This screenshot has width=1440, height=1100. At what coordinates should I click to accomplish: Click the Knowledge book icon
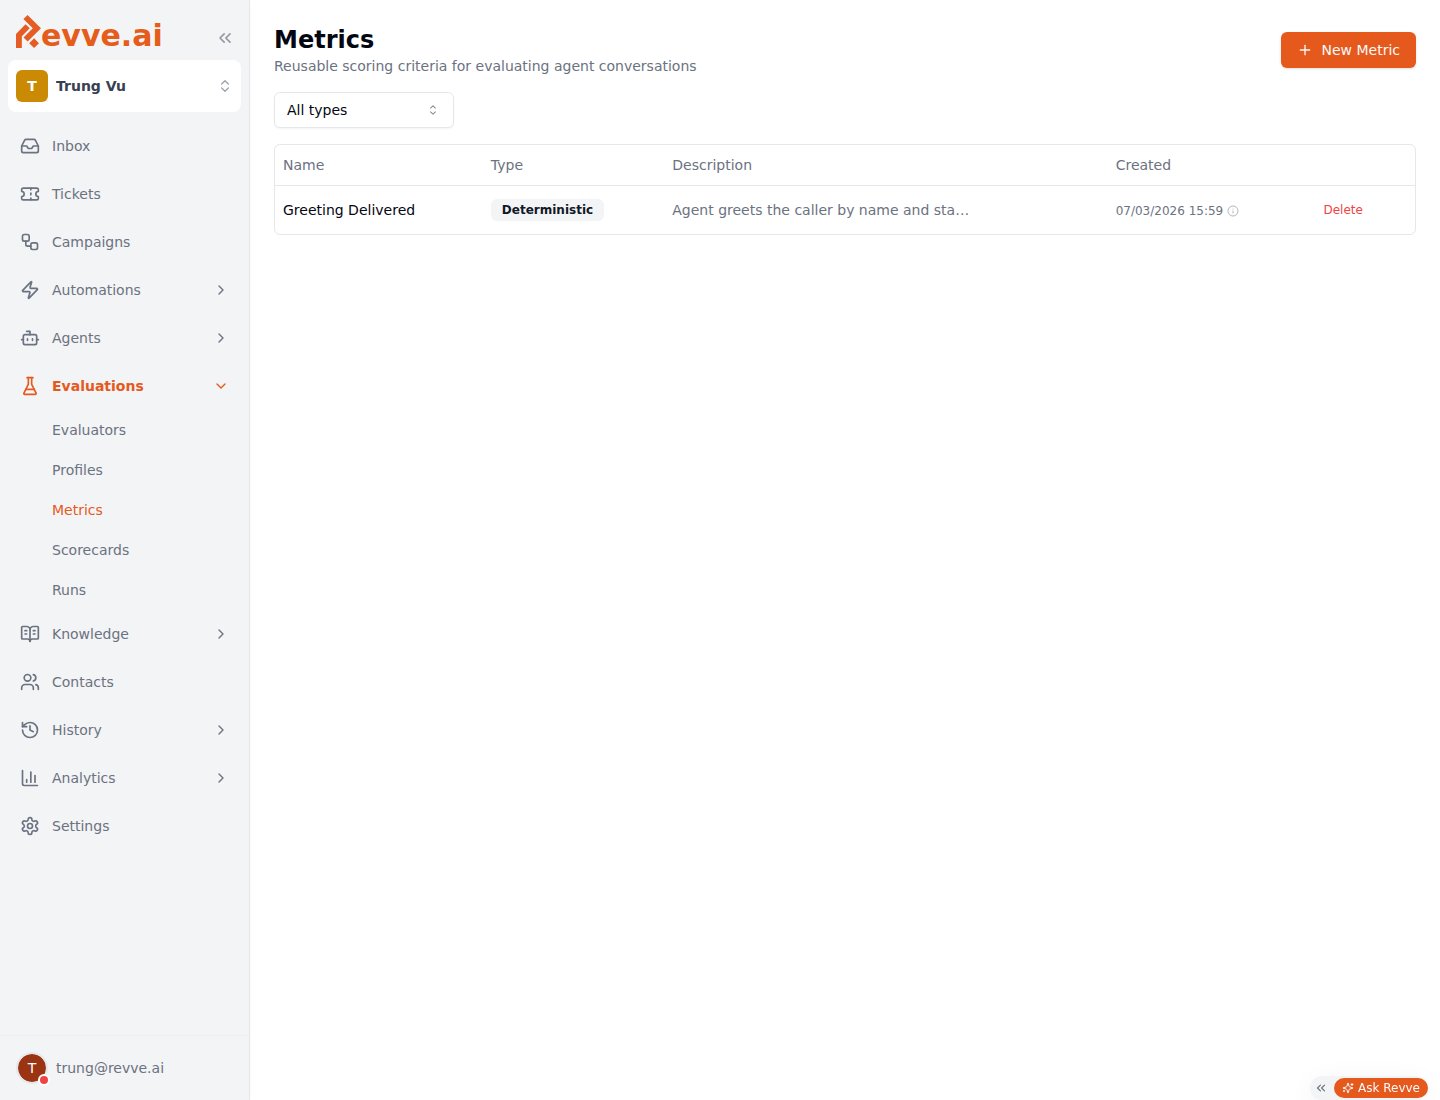click(30, 634)
